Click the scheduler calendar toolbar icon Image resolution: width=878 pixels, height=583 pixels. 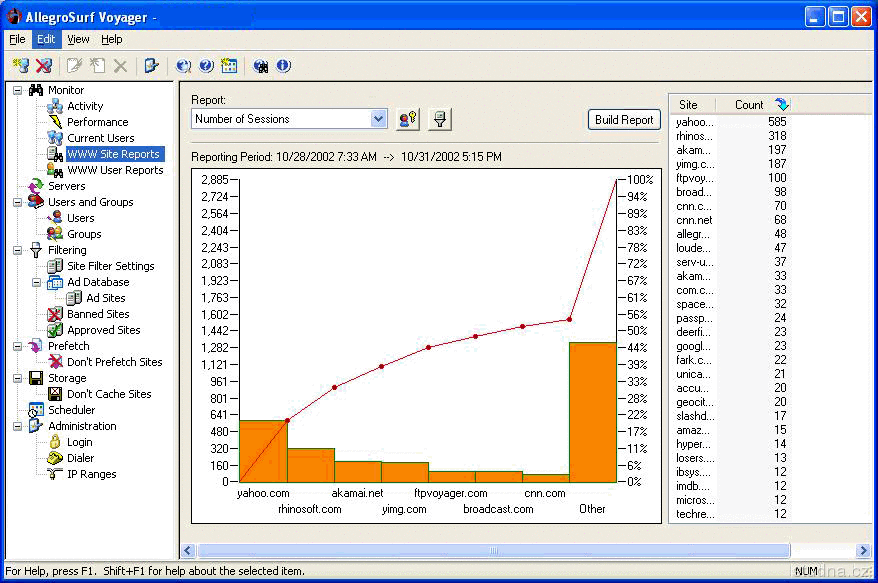coord(229,66)
